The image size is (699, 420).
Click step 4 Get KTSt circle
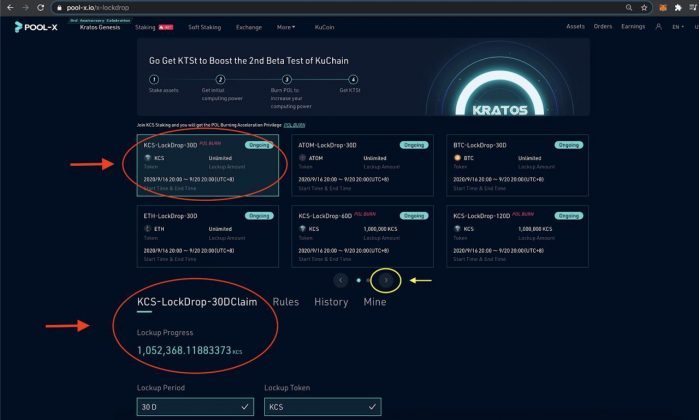353,79
